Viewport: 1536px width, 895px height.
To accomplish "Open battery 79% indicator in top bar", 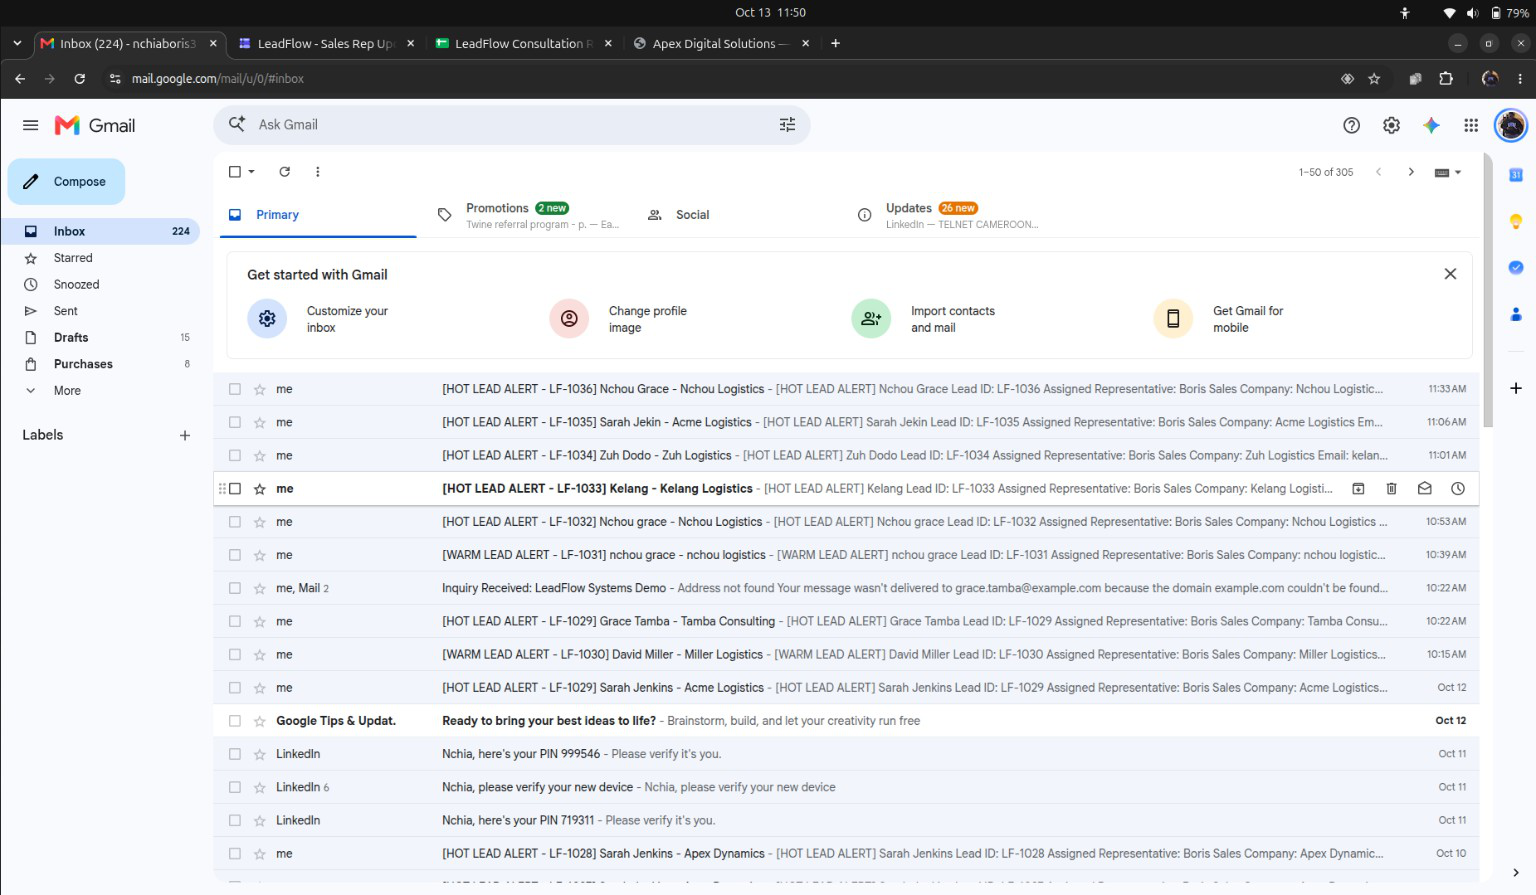I will (1509, 13).
